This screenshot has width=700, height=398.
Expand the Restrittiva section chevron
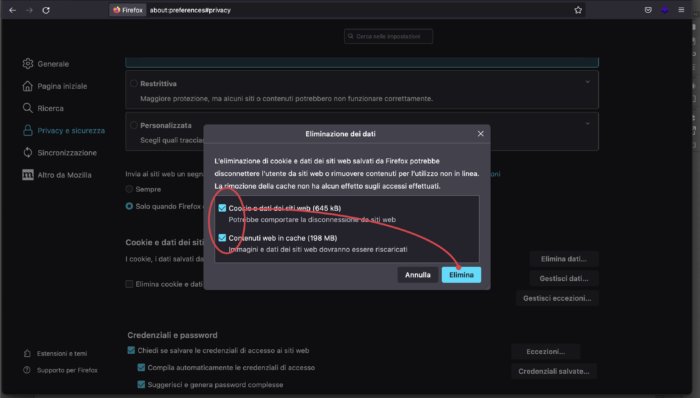588,82
